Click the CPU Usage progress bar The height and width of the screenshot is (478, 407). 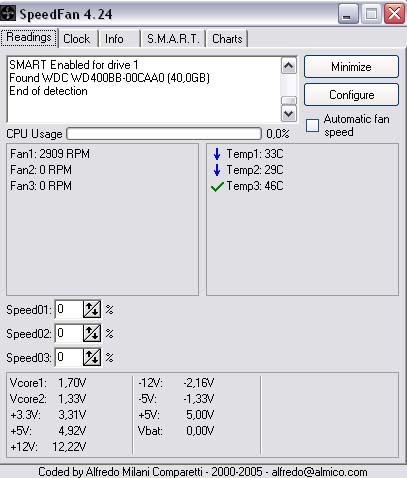[x=164, y=134]
